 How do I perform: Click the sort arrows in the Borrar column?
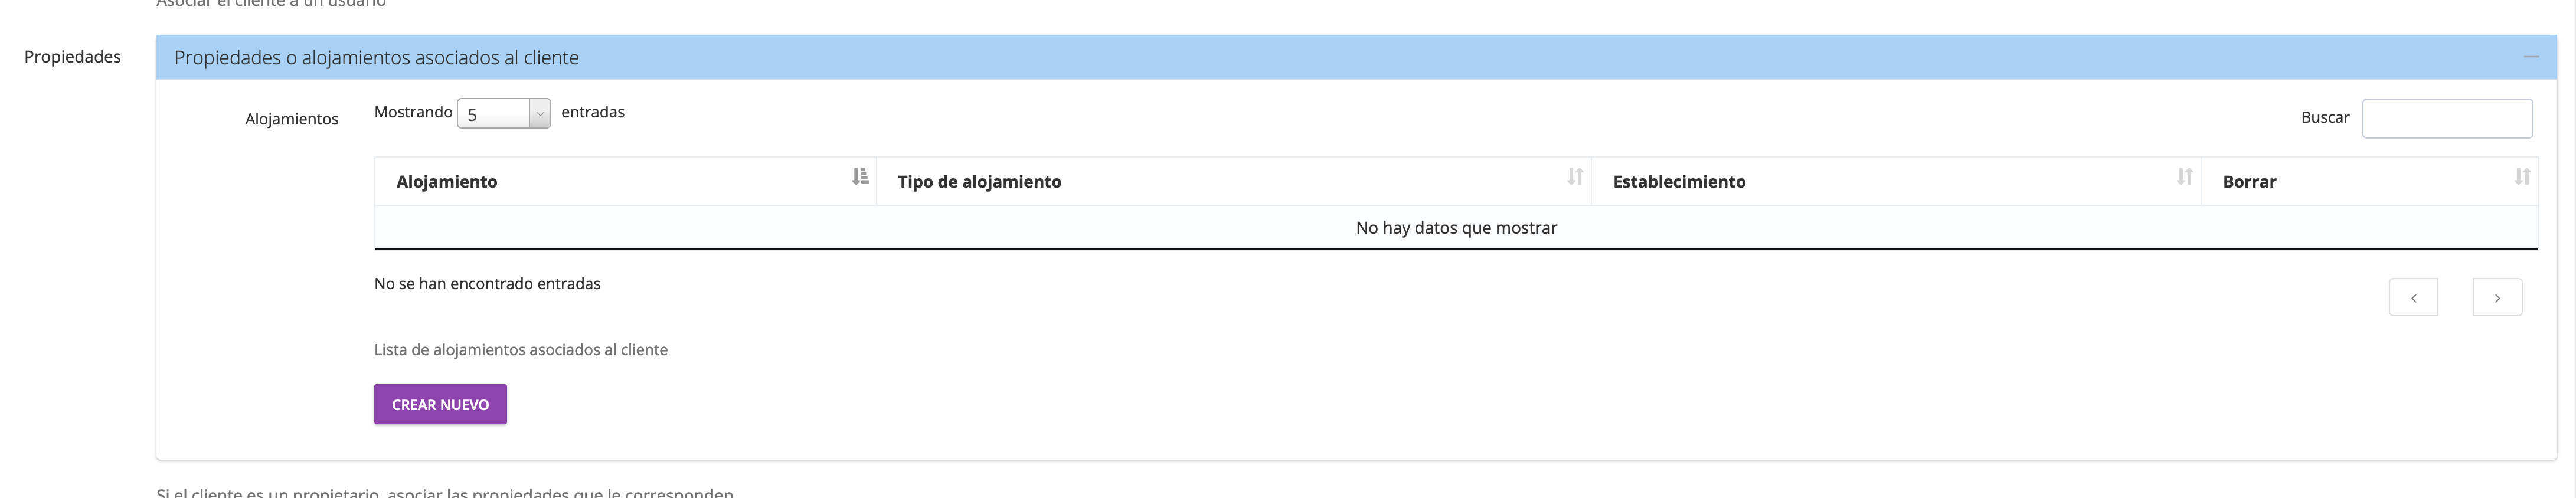click(2522, 177)
